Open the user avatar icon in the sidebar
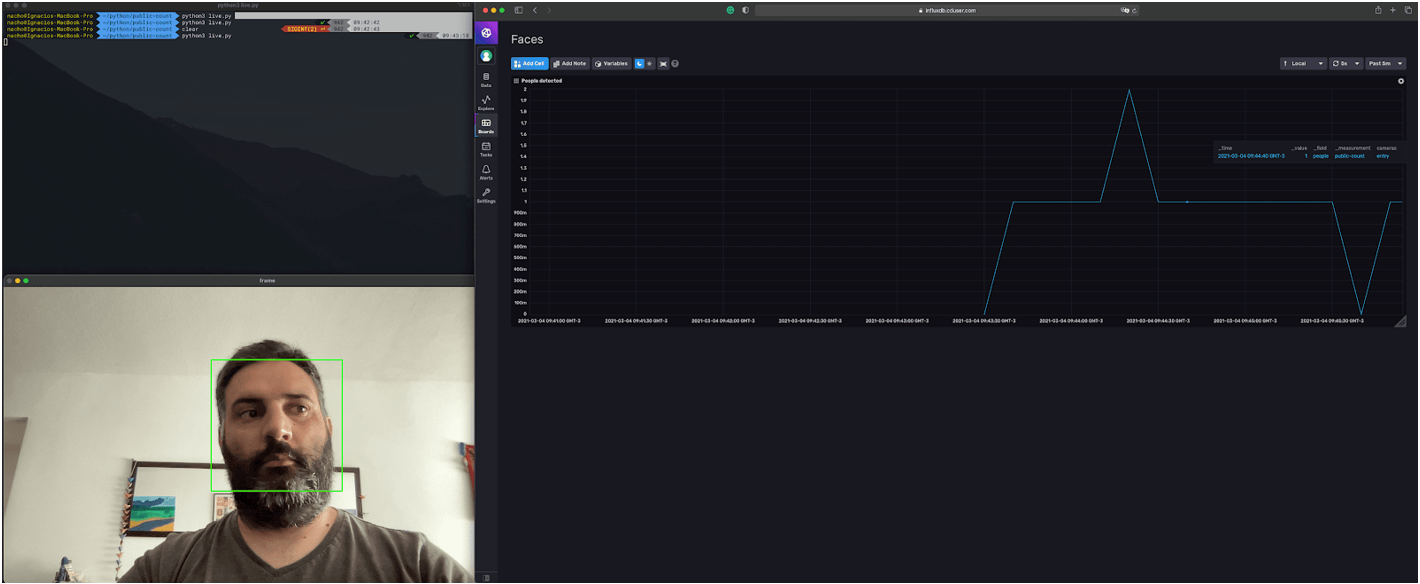 (x=486, y=56)
